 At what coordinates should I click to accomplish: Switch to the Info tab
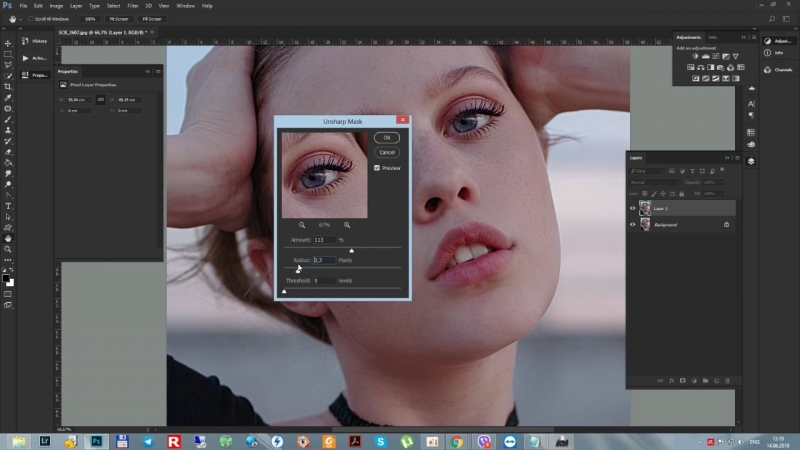713,37
